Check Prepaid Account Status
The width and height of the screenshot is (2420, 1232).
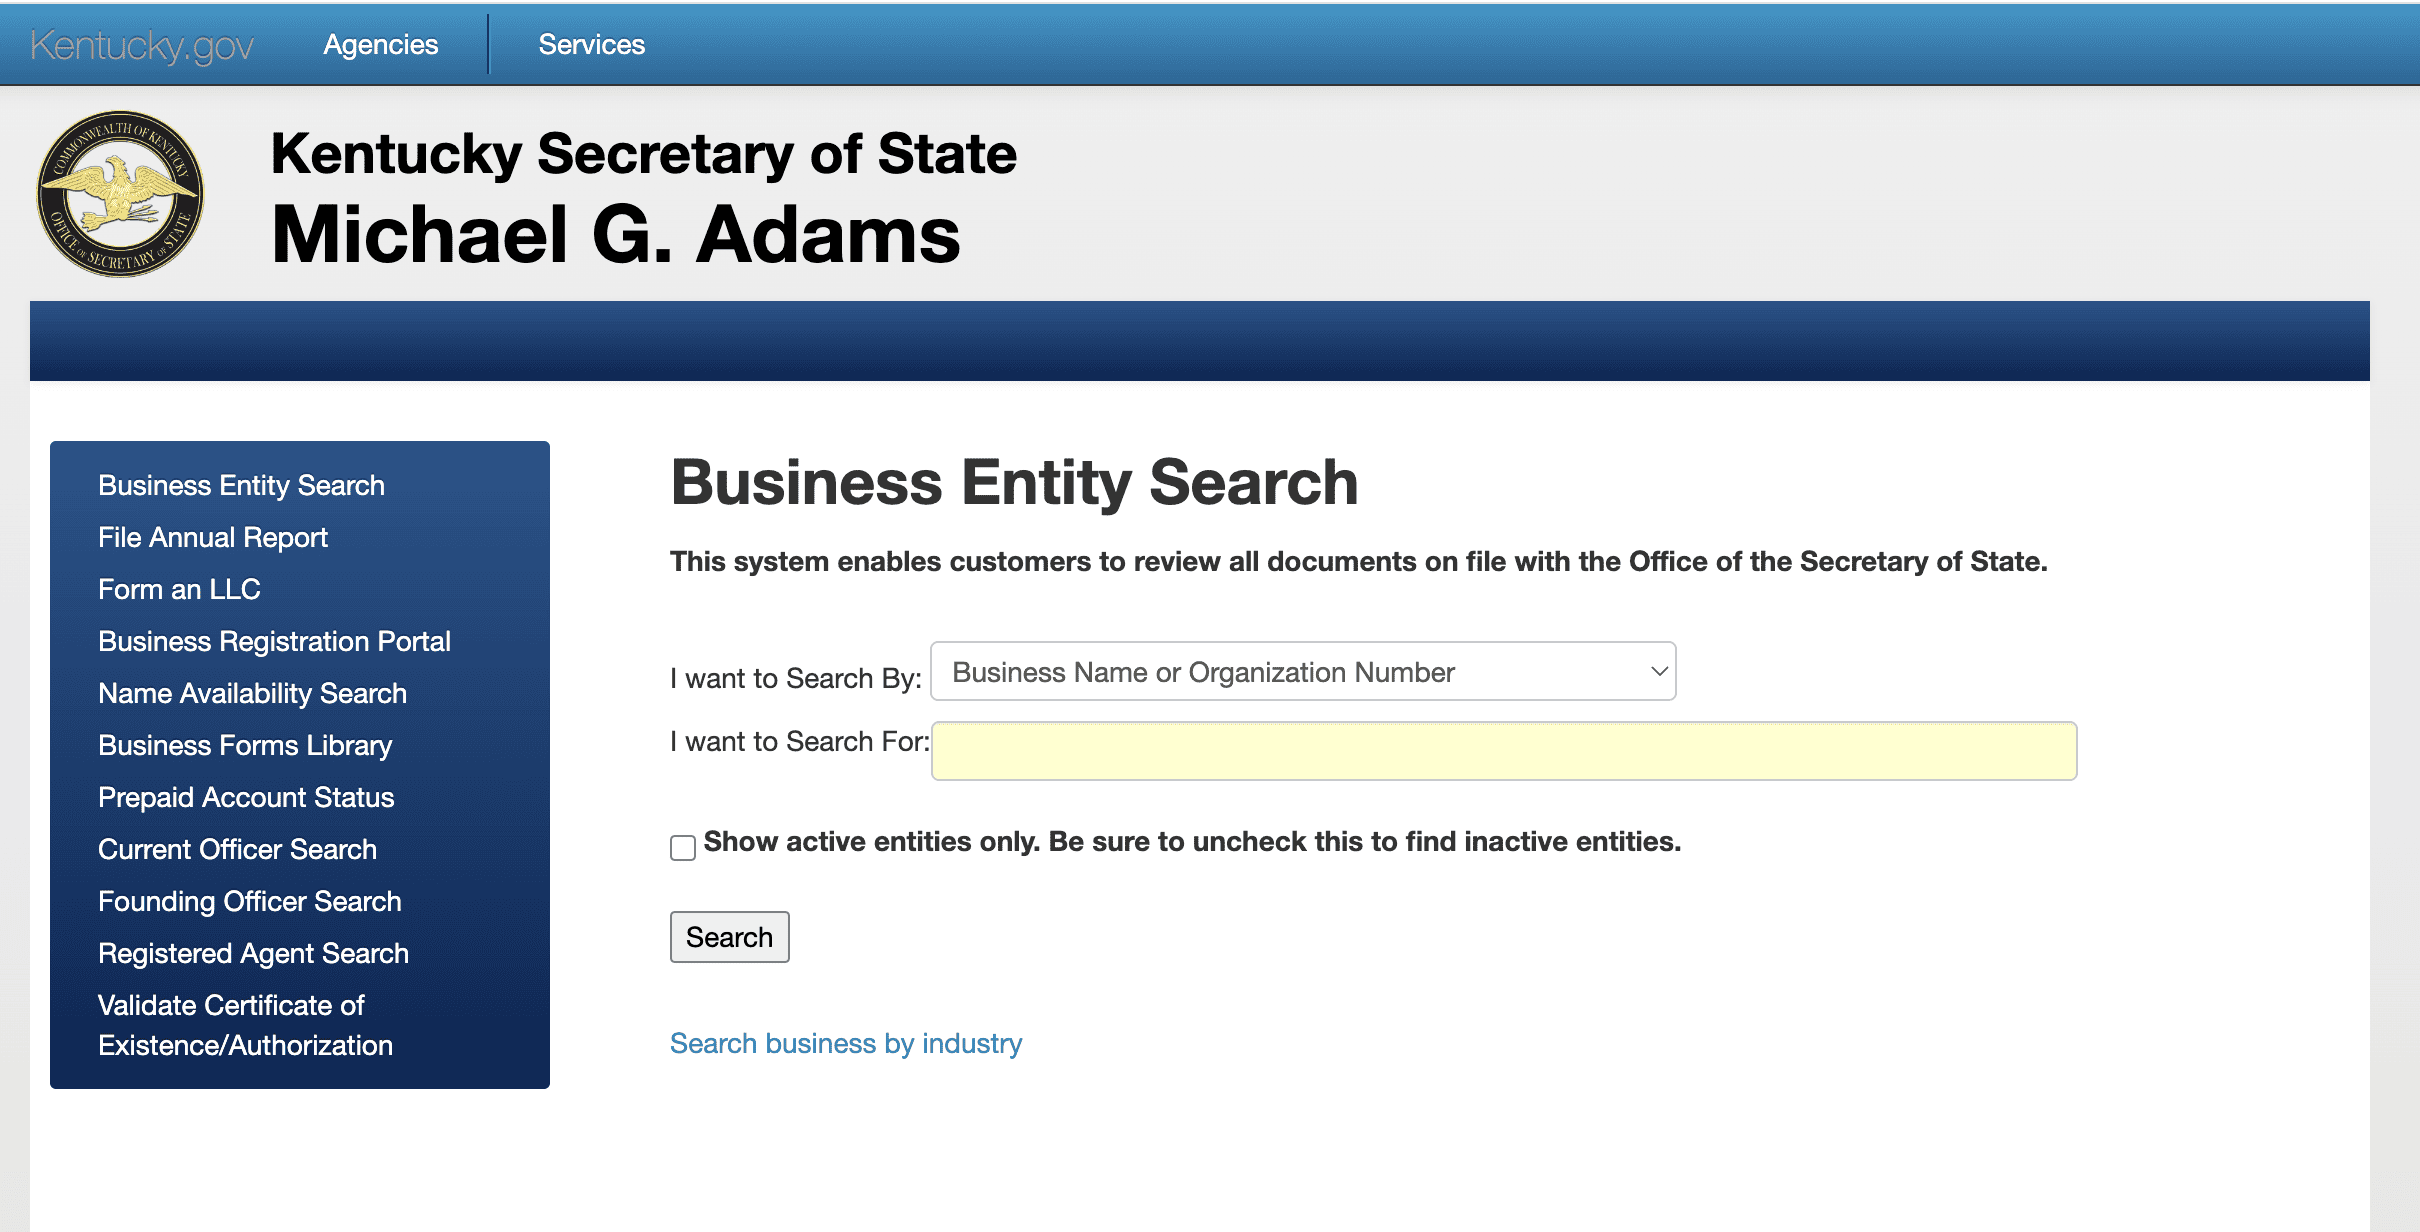pyautogui.click(x=246, y=797)
